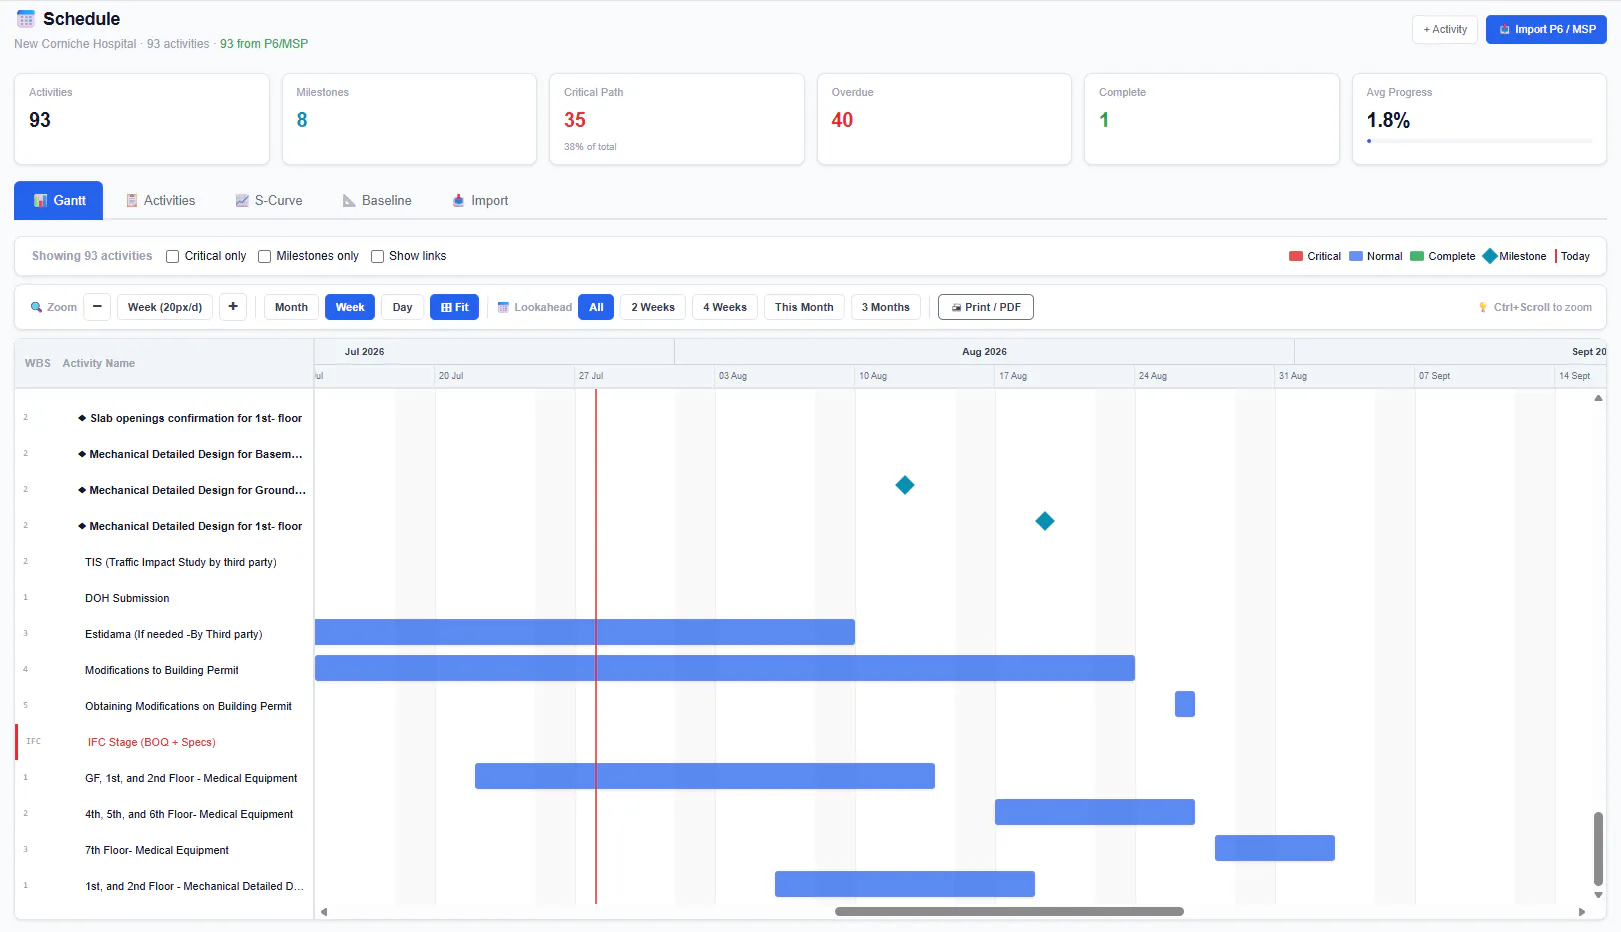Click the Baseline tab ruler icon

[x=349, y=201]
